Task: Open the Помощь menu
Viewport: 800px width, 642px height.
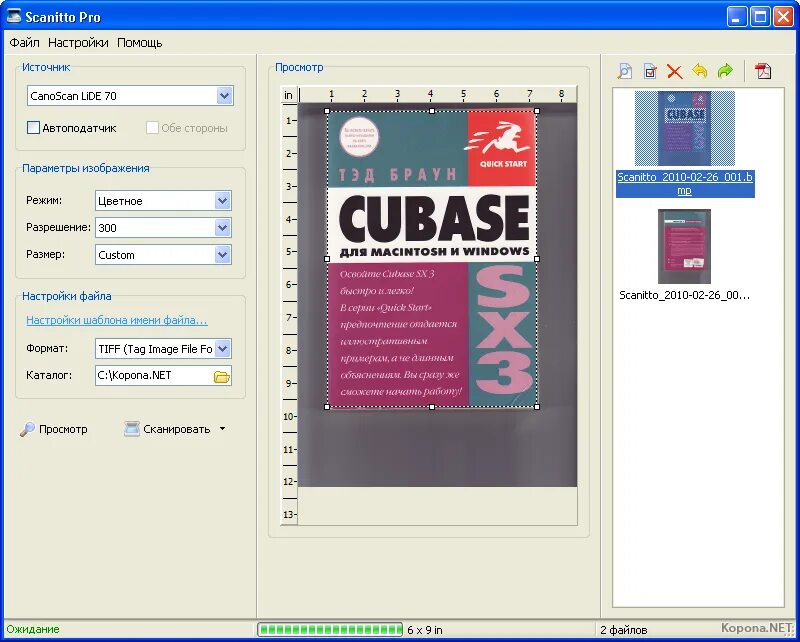Action: coord(140,43)
